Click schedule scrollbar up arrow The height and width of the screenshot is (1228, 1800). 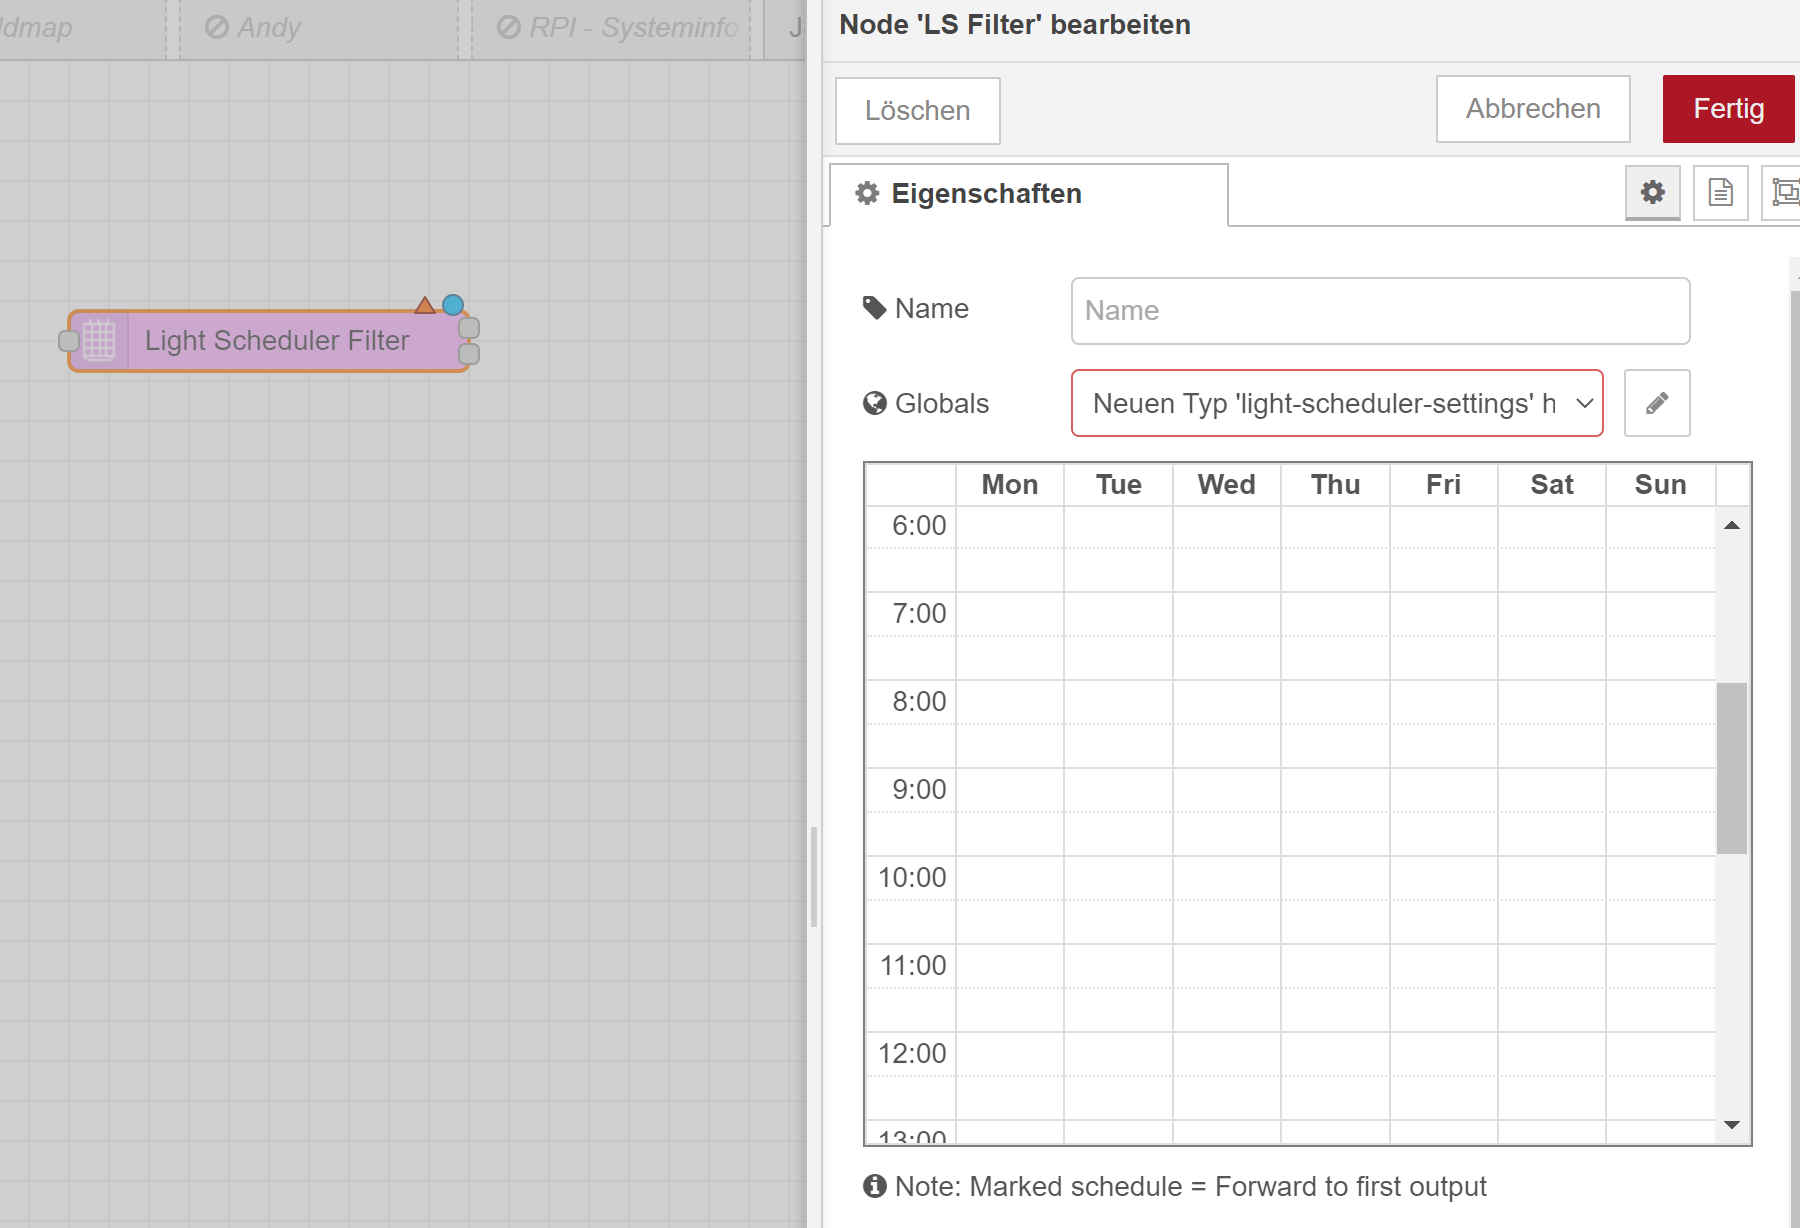click(1732, 525)
